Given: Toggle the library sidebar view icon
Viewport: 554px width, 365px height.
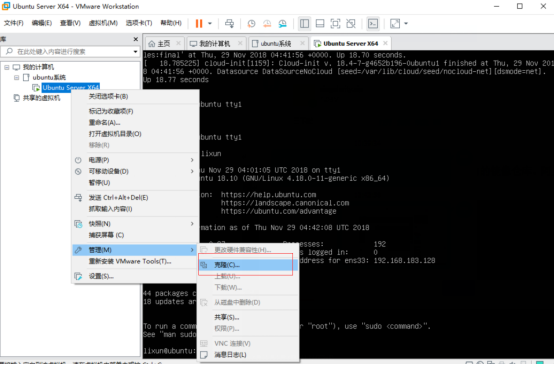Looking at the screenshot, I should [304, 24].
